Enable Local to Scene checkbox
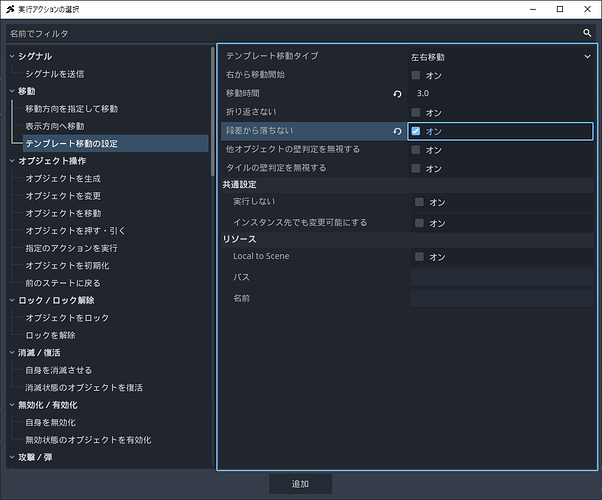 tap(419, 257)
